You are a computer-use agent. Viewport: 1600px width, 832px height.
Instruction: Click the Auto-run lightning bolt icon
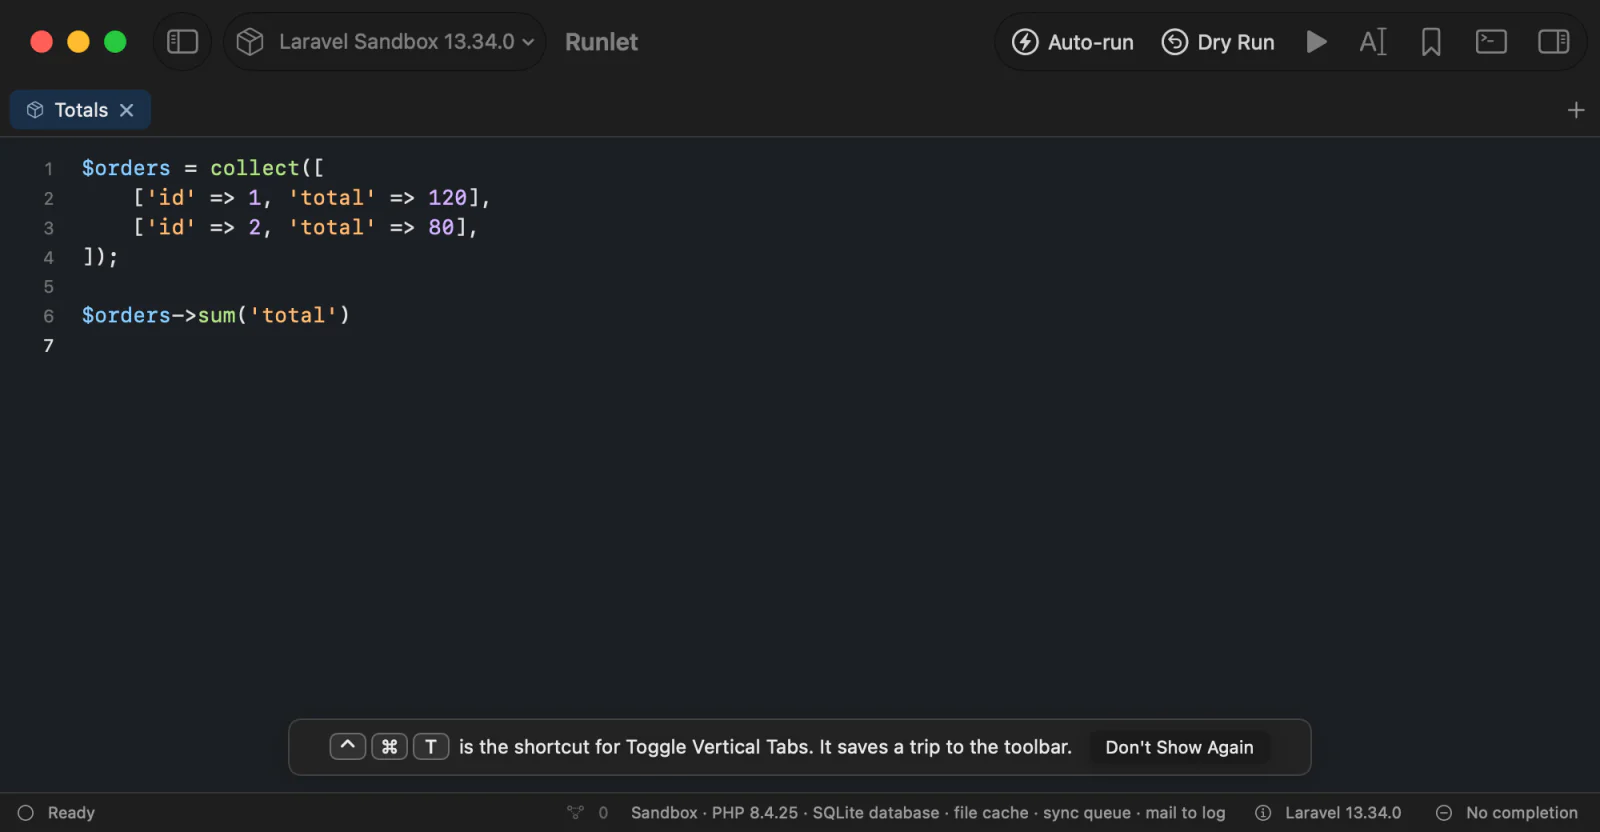point(1025,42)
